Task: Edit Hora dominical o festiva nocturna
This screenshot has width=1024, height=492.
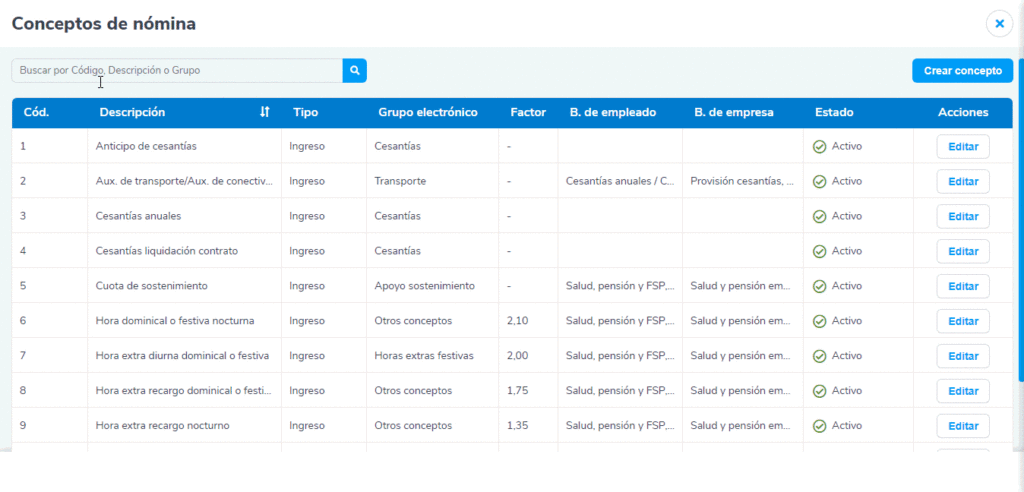Action: tap(962, 322)
